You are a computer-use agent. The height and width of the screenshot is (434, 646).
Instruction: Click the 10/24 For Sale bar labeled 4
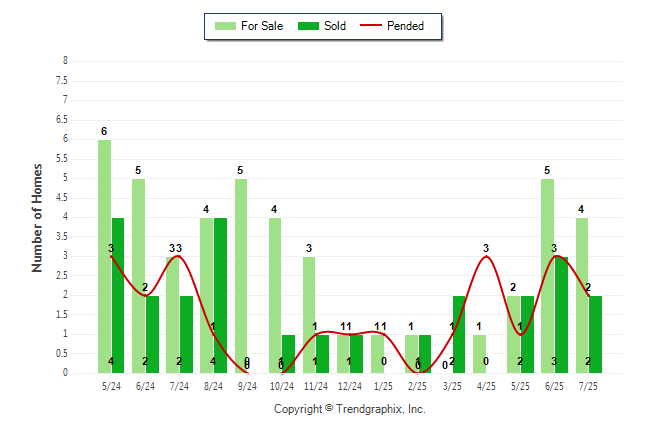click(275, 296)
